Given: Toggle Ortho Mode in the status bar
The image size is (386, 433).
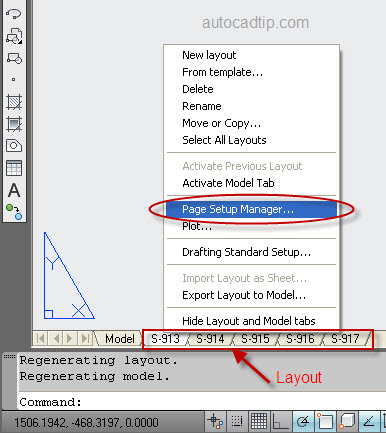Looking at the screenshot, I should [x=281, y=421].
